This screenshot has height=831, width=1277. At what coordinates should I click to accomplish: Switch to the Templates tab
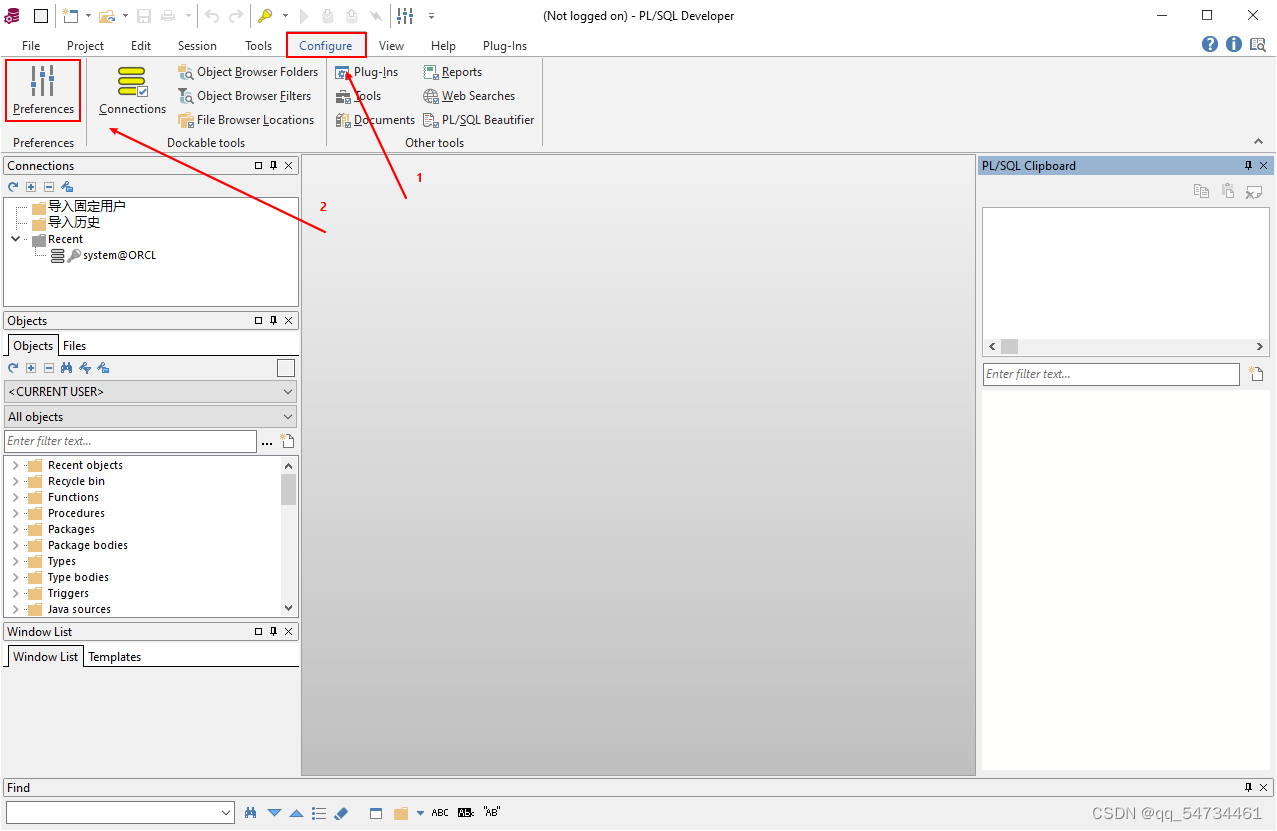point(115,657)
